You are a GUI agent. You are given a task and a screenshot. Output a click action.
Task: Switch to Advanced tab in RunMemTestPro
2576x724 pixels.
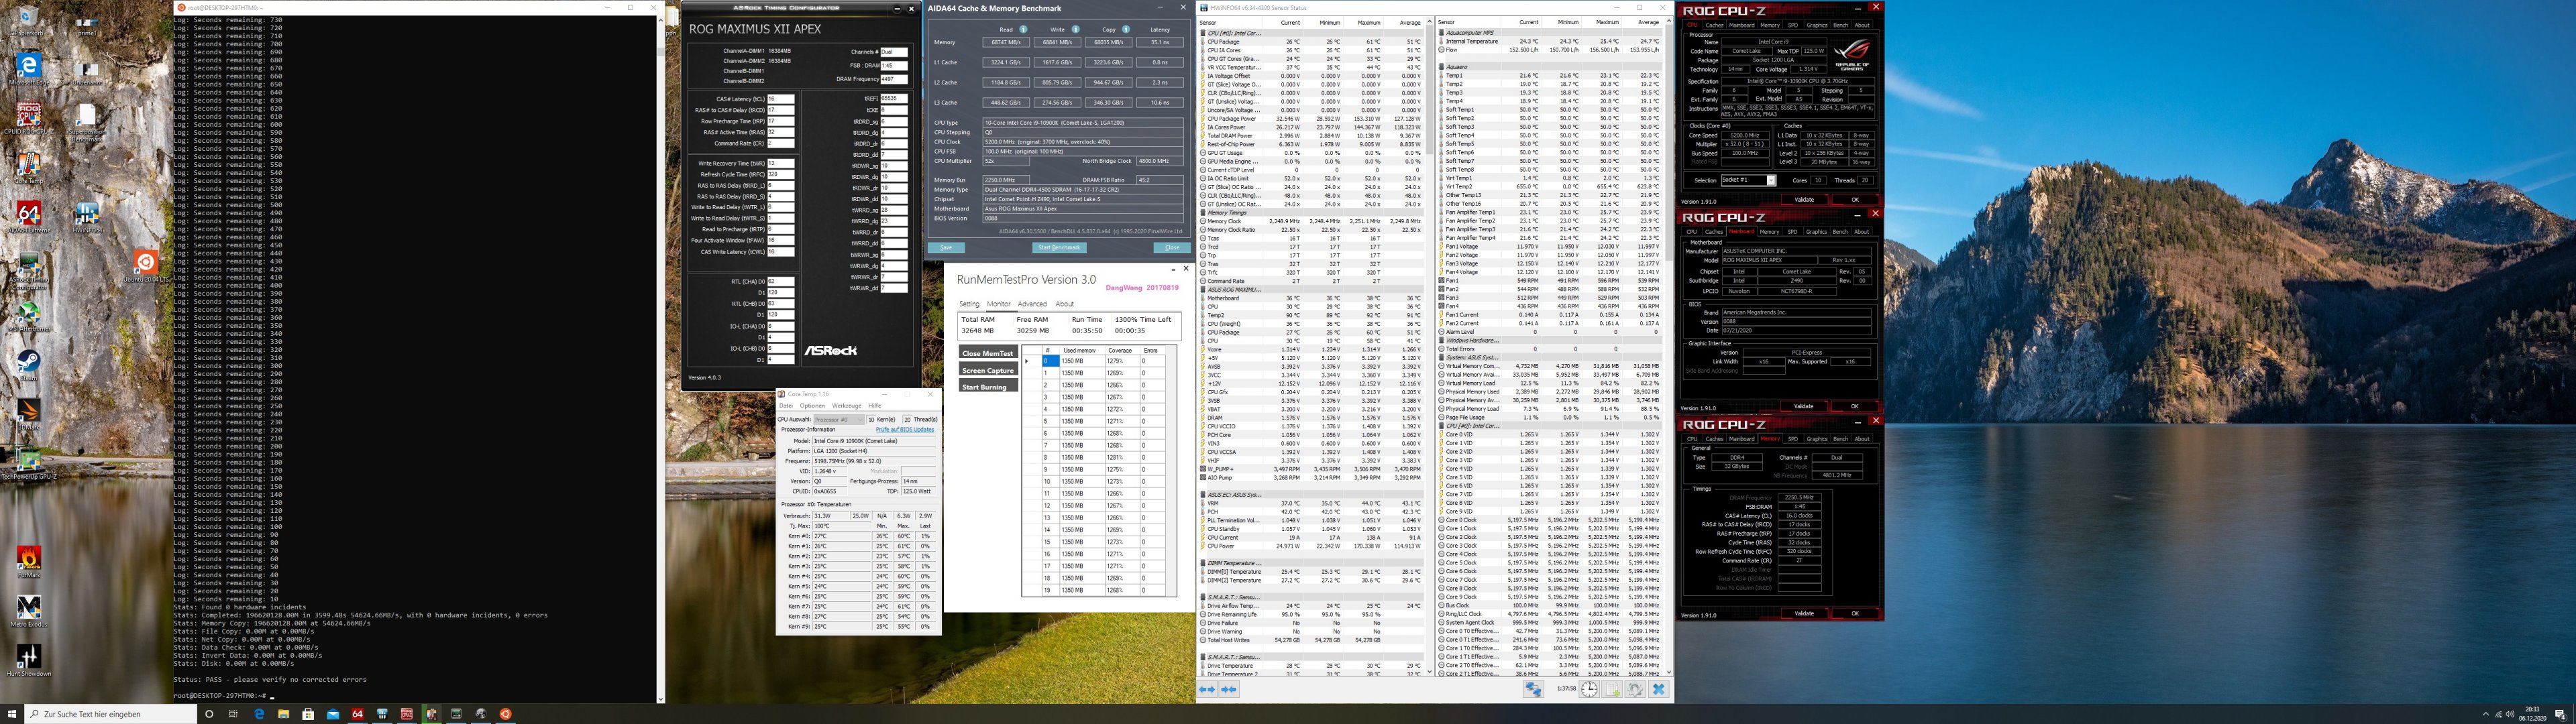1032,304
